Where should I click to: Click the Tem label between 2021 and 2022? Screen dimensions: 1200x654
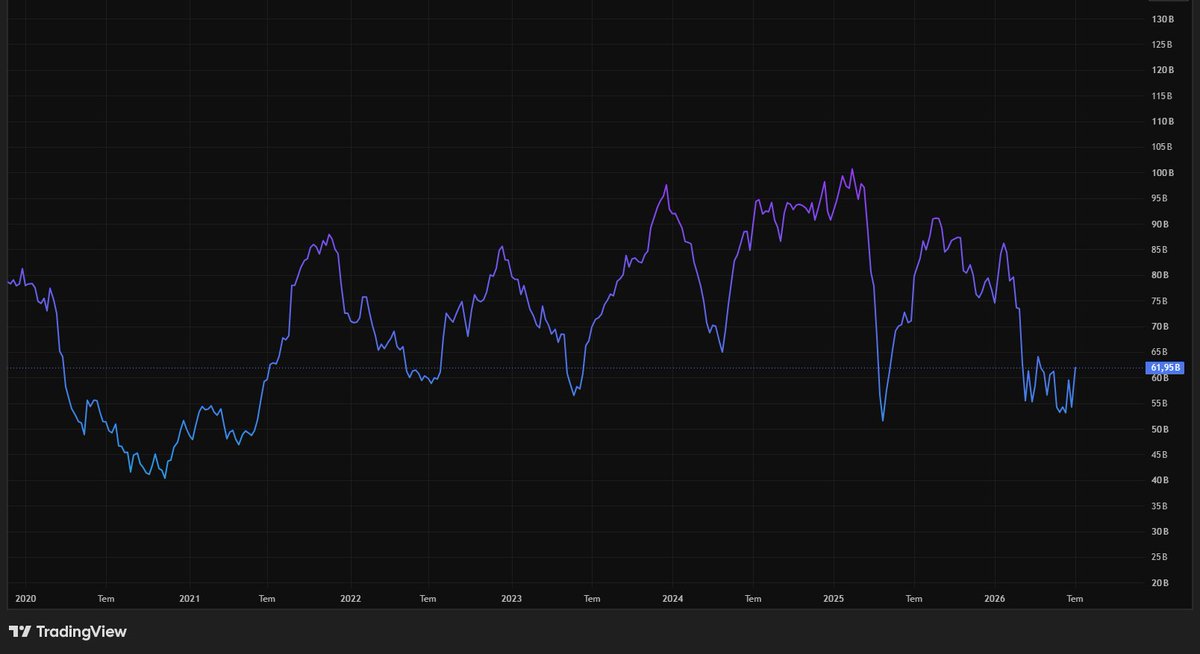pos(267,599)
